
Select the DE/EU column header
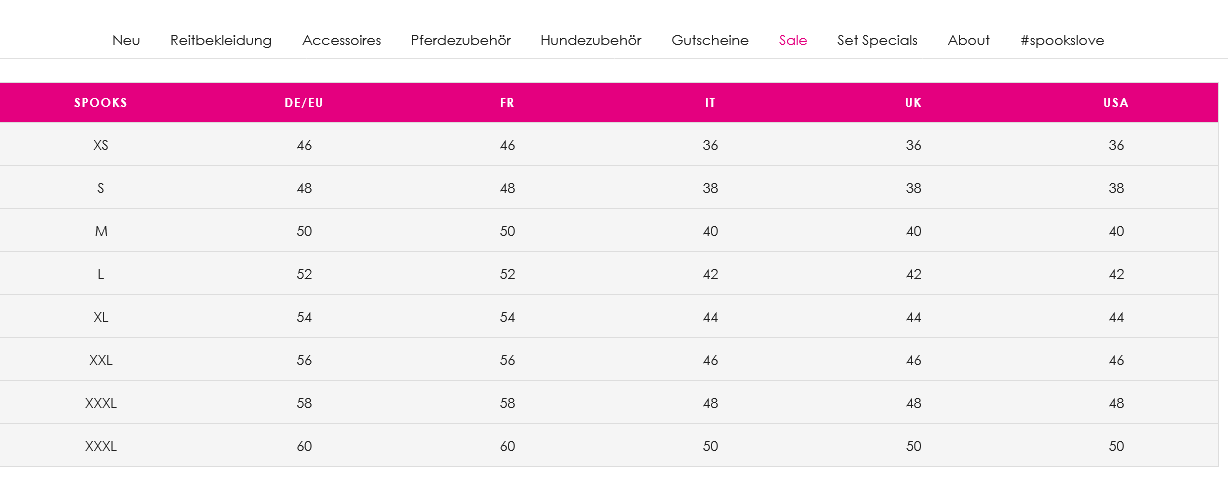(x=304, y=103)
